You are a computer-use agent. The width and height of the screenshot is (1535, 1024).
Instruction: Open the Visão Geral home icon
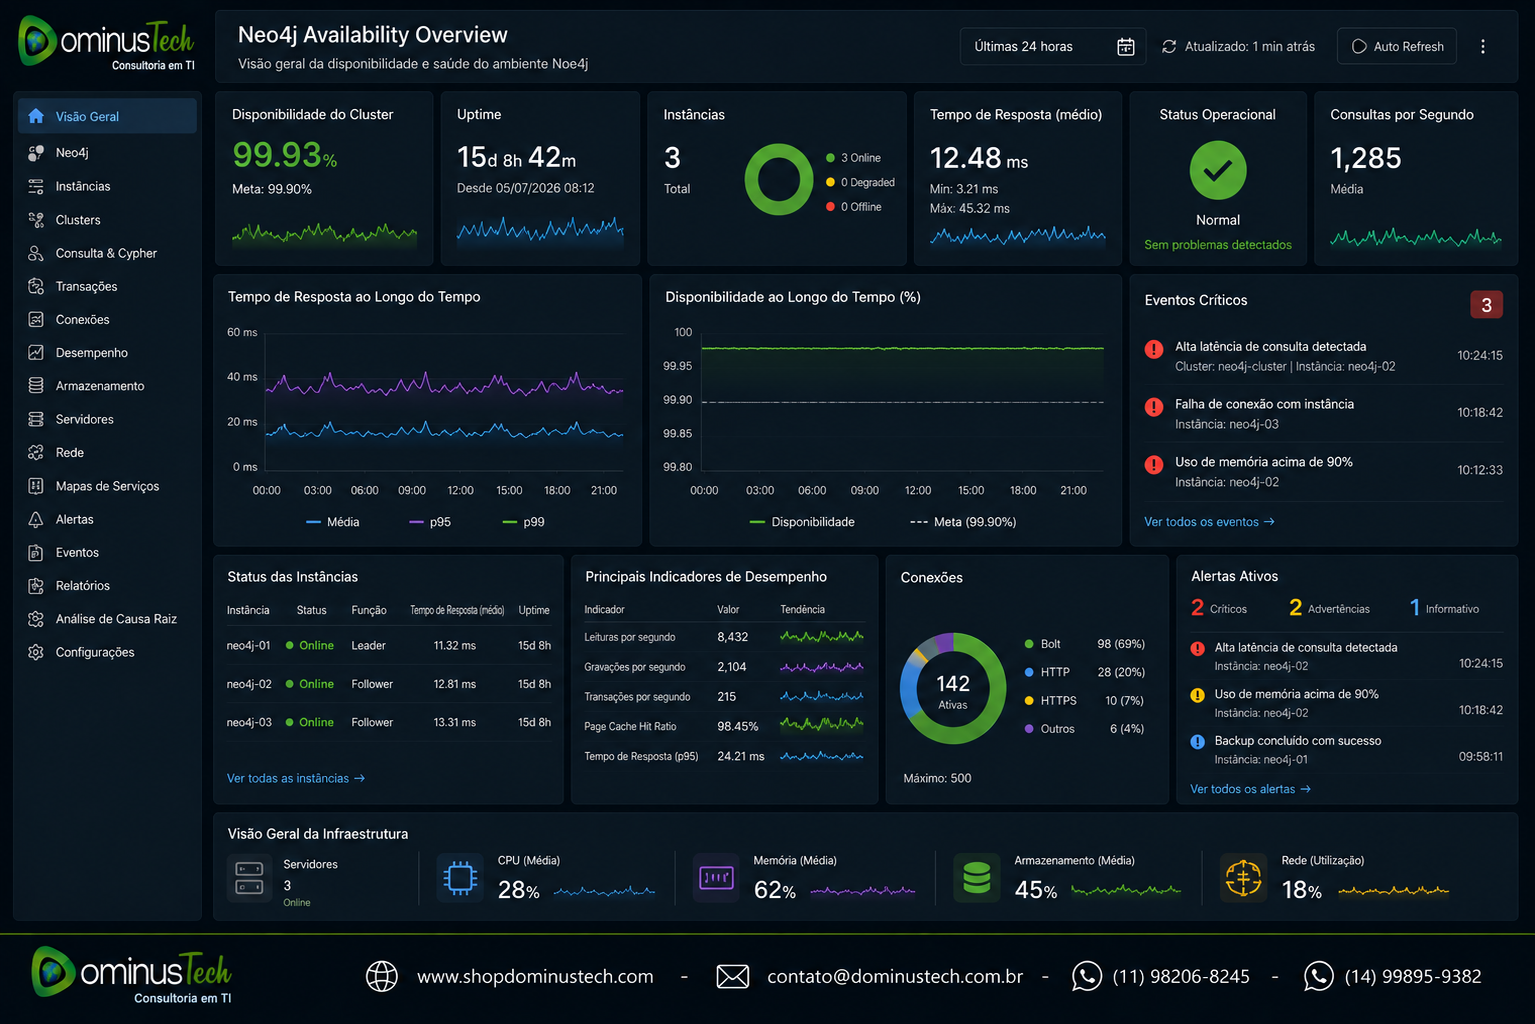tap(36, 116)
